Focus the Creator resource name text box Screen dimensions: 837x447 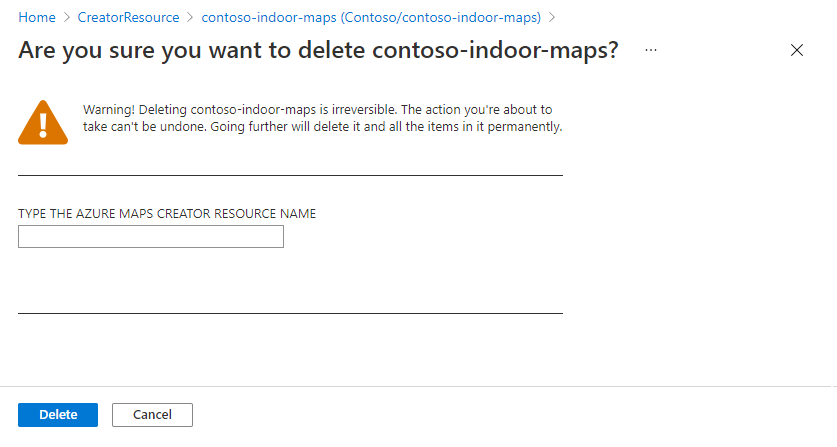click(151, 237)
